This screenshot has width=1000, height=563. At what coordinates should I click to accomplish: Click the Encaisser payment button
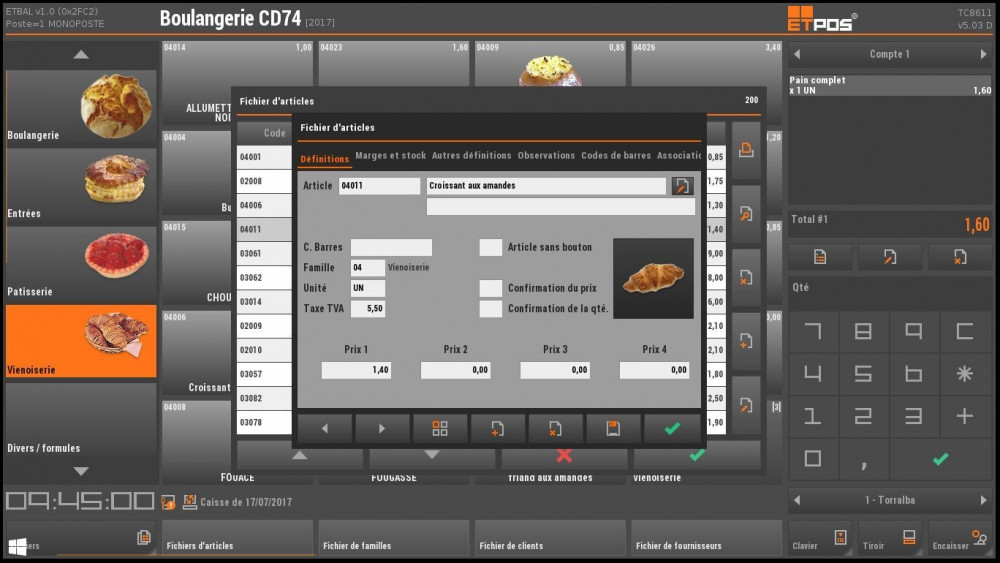[961, 538]
